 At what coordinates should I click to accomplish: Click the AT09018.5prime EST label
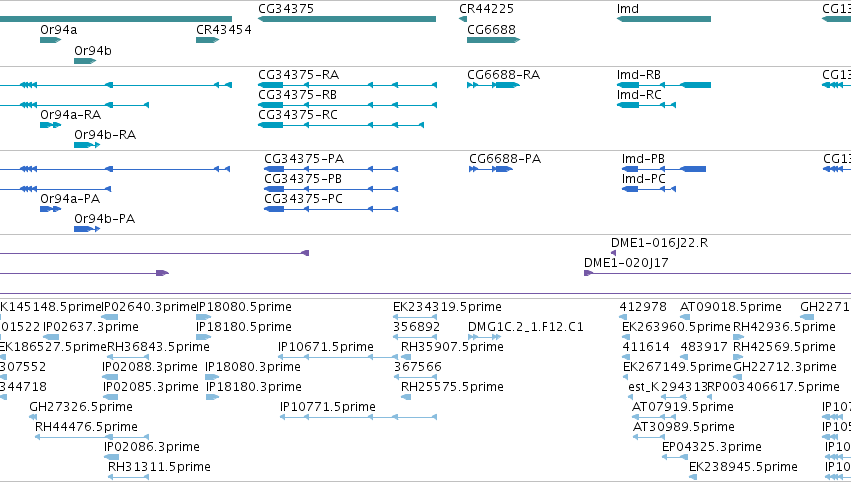(x=731, y=307)
